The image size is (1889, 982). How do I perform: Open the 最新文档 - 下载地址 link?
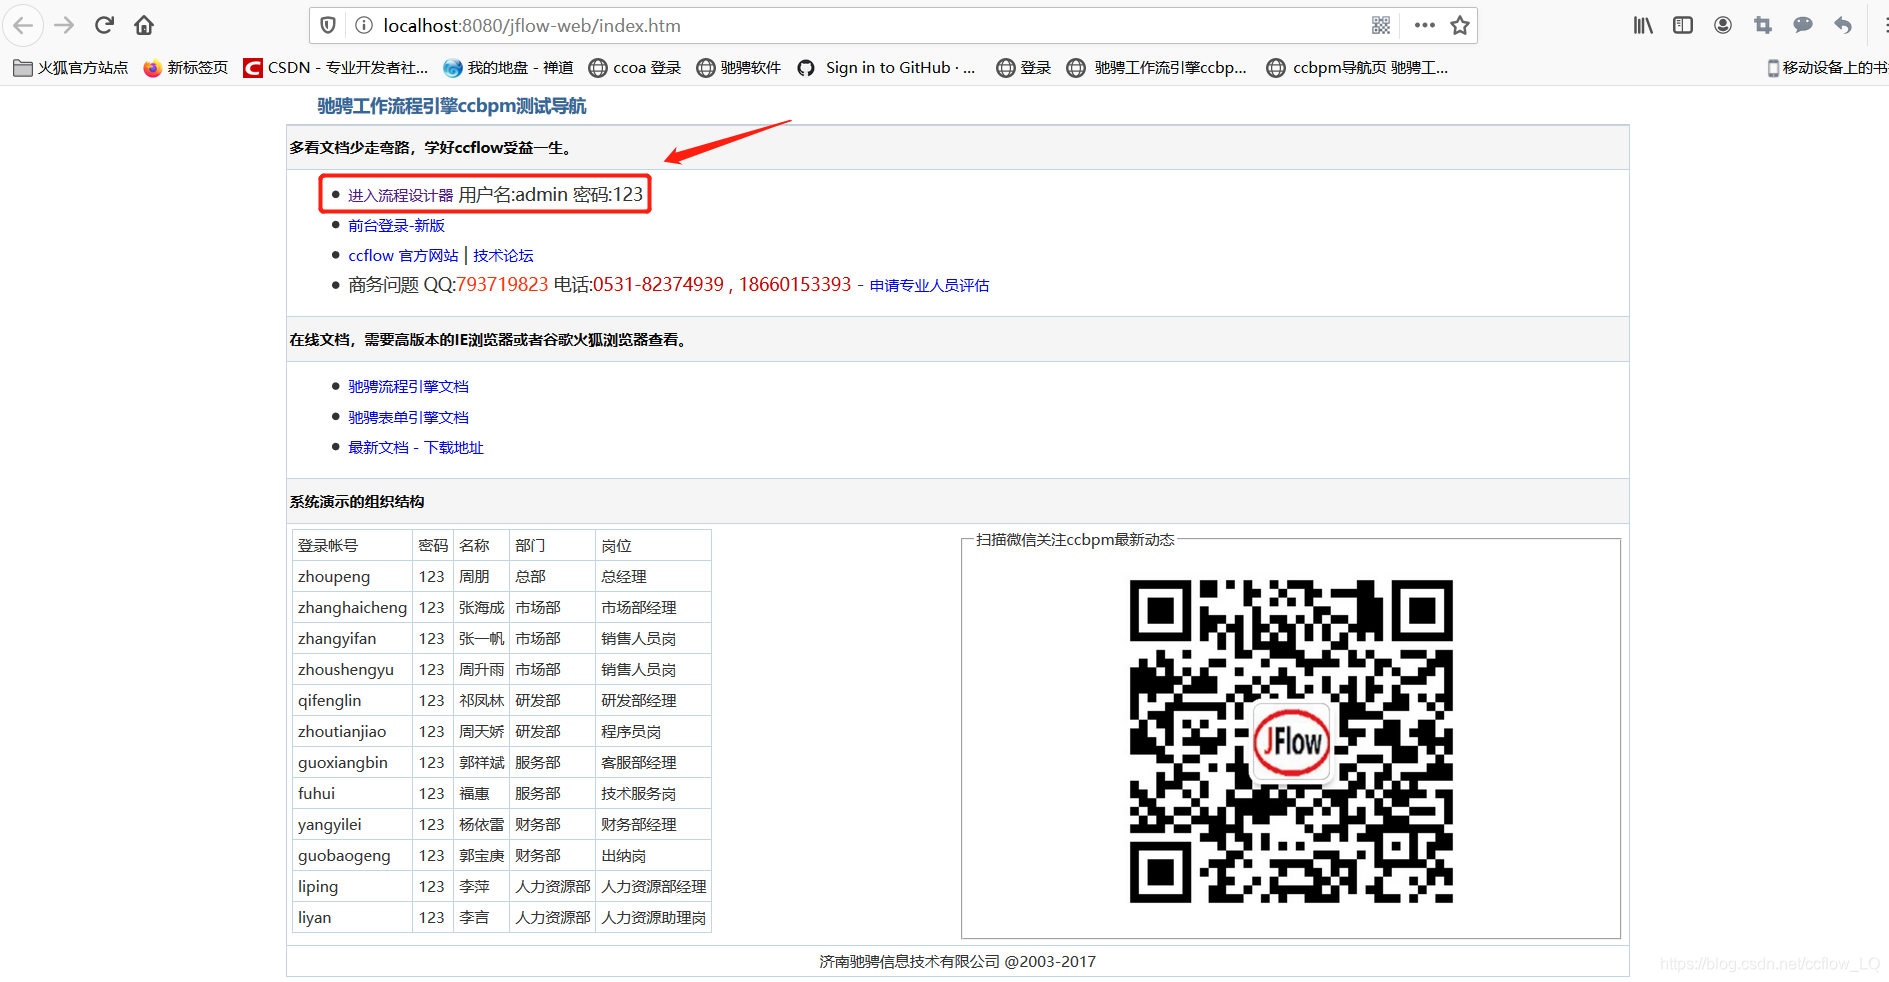point(415,448)
